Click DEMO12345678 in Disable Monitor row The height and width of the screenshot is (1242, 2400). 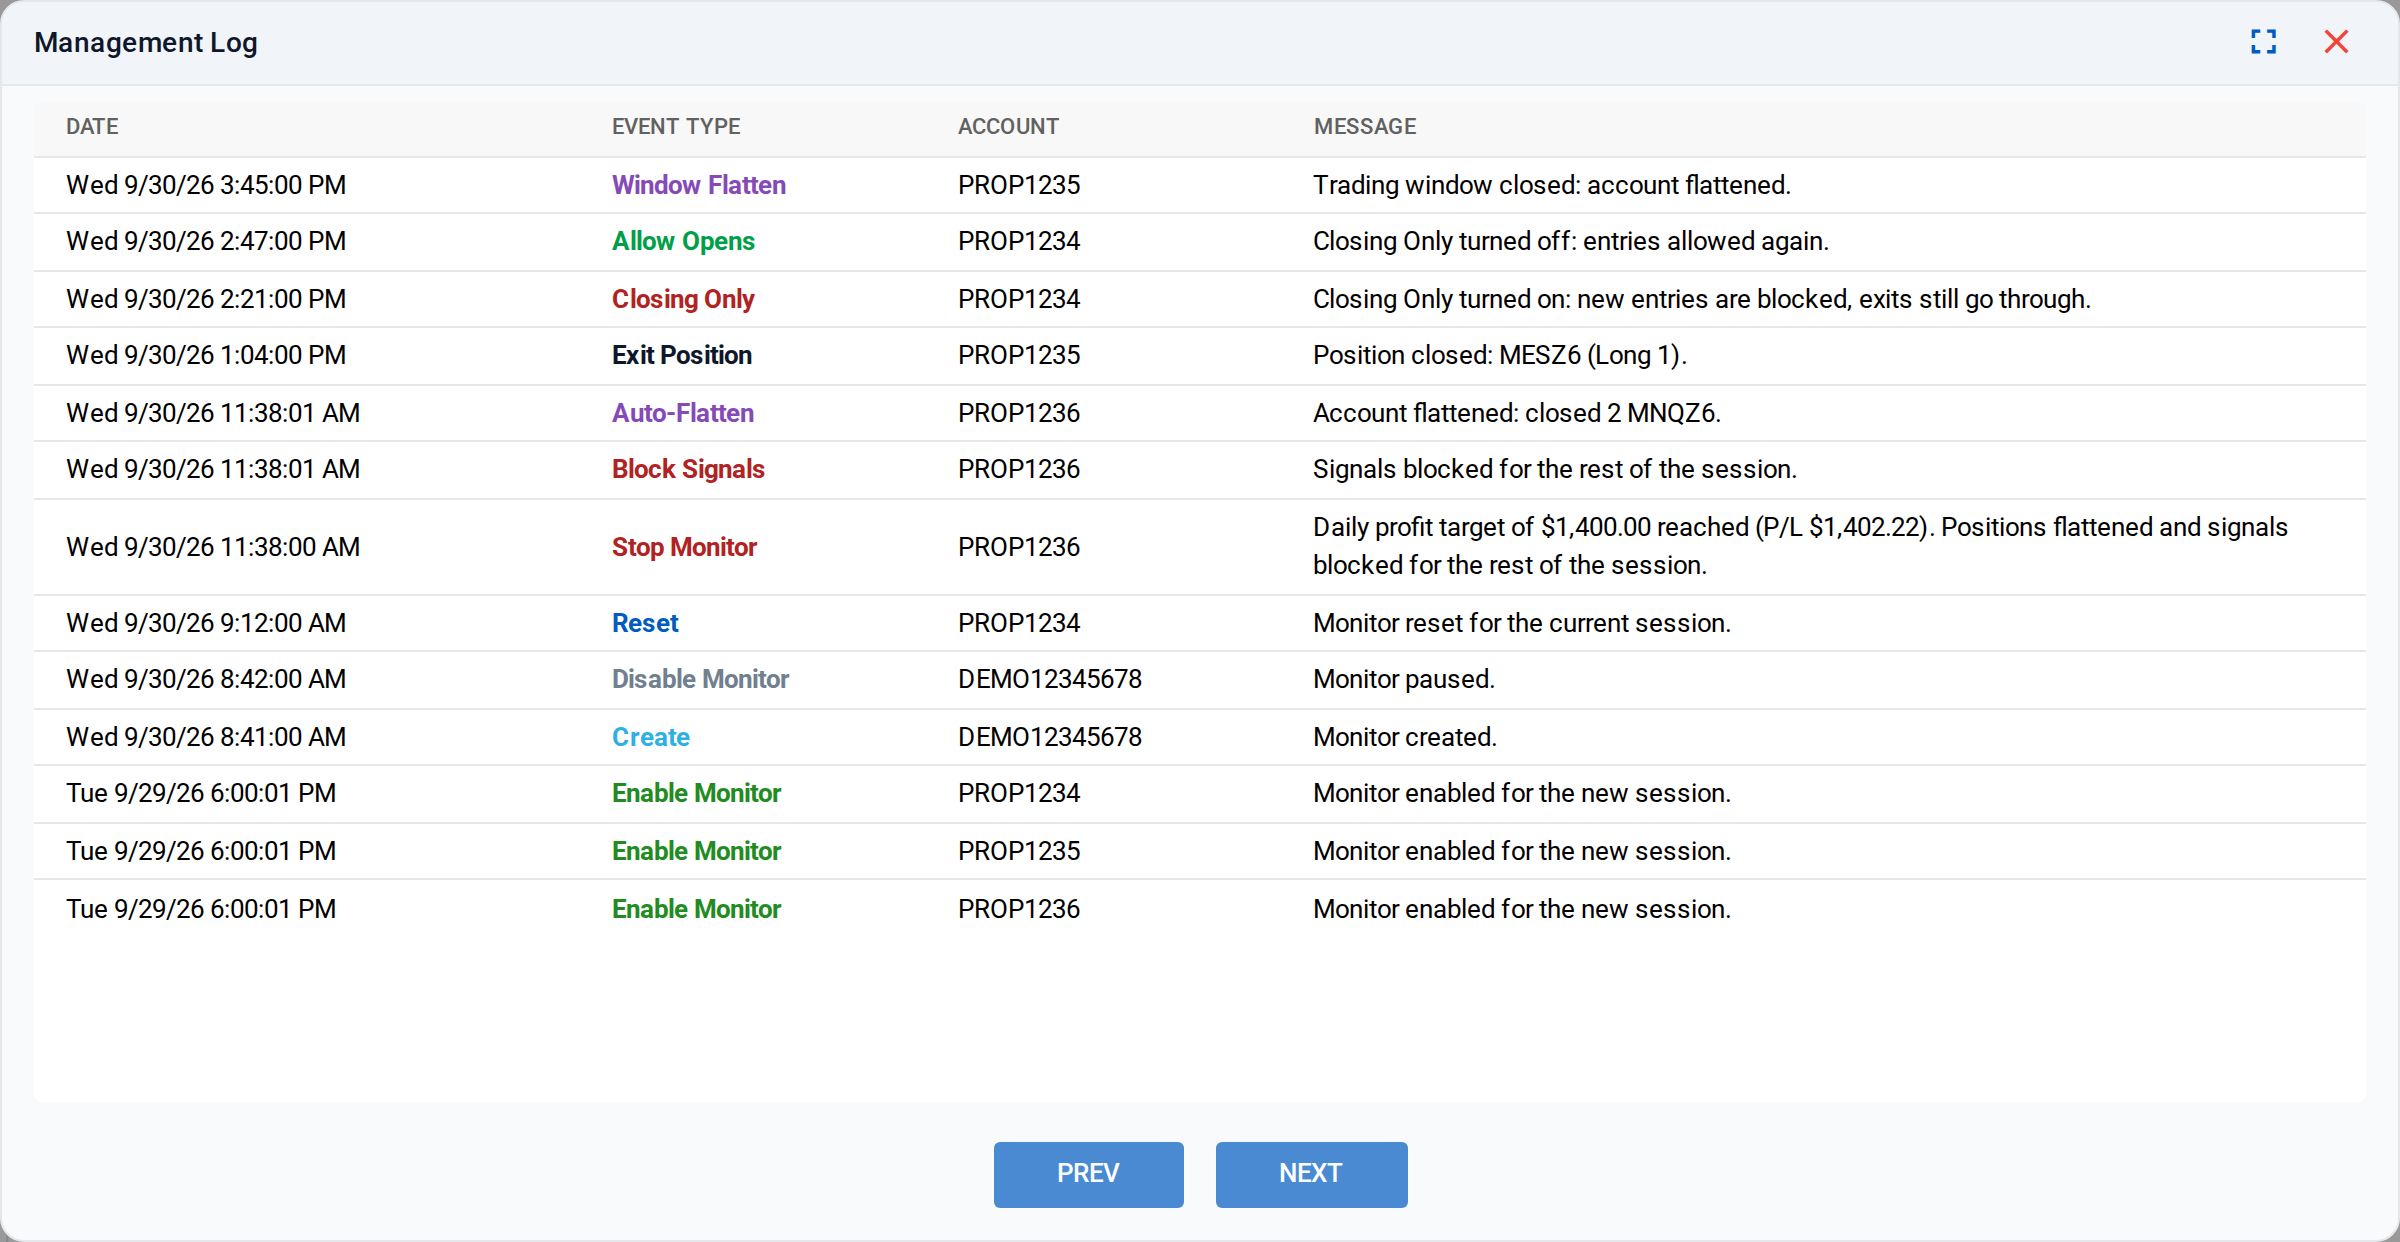[1050, 679]
